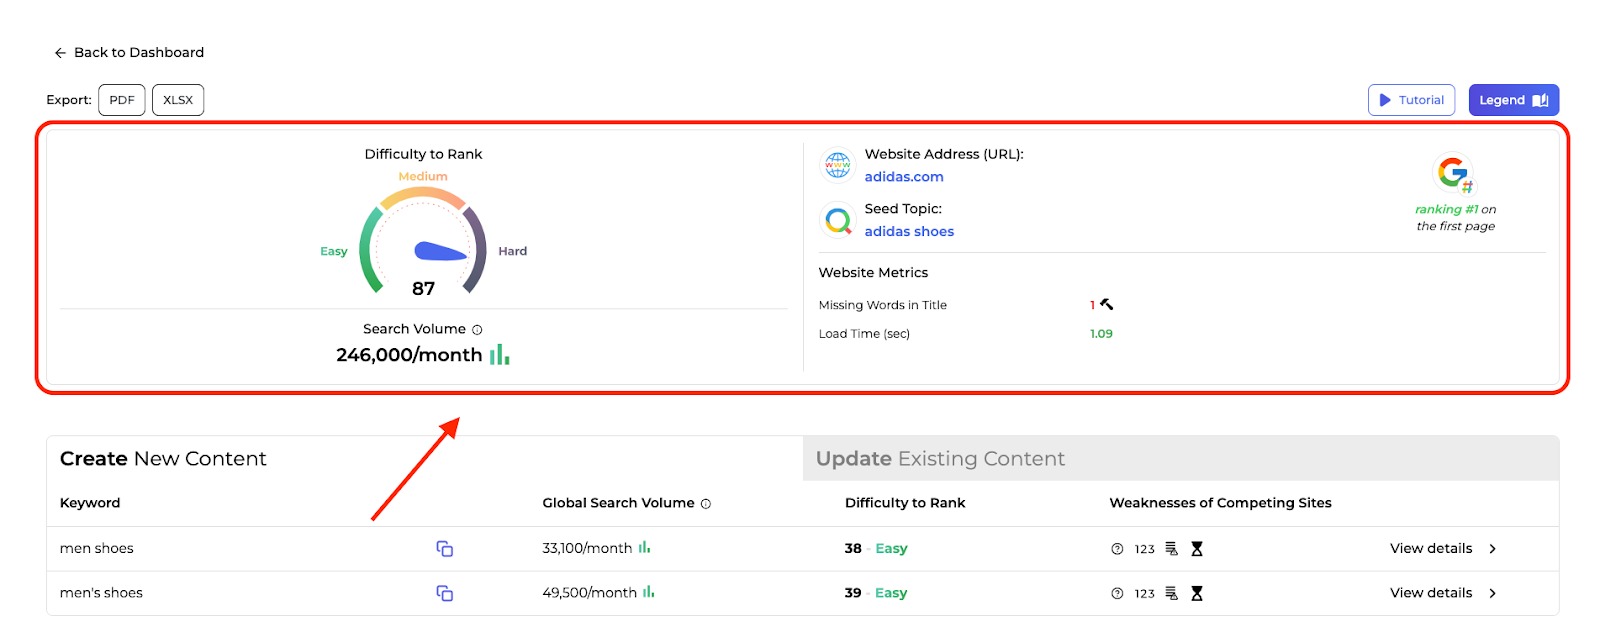Click the book icon inside the Legend button
Image resolution: width=1600 pixels, height=632 pixels.
pyautogui.click(x=1540, y=100)
